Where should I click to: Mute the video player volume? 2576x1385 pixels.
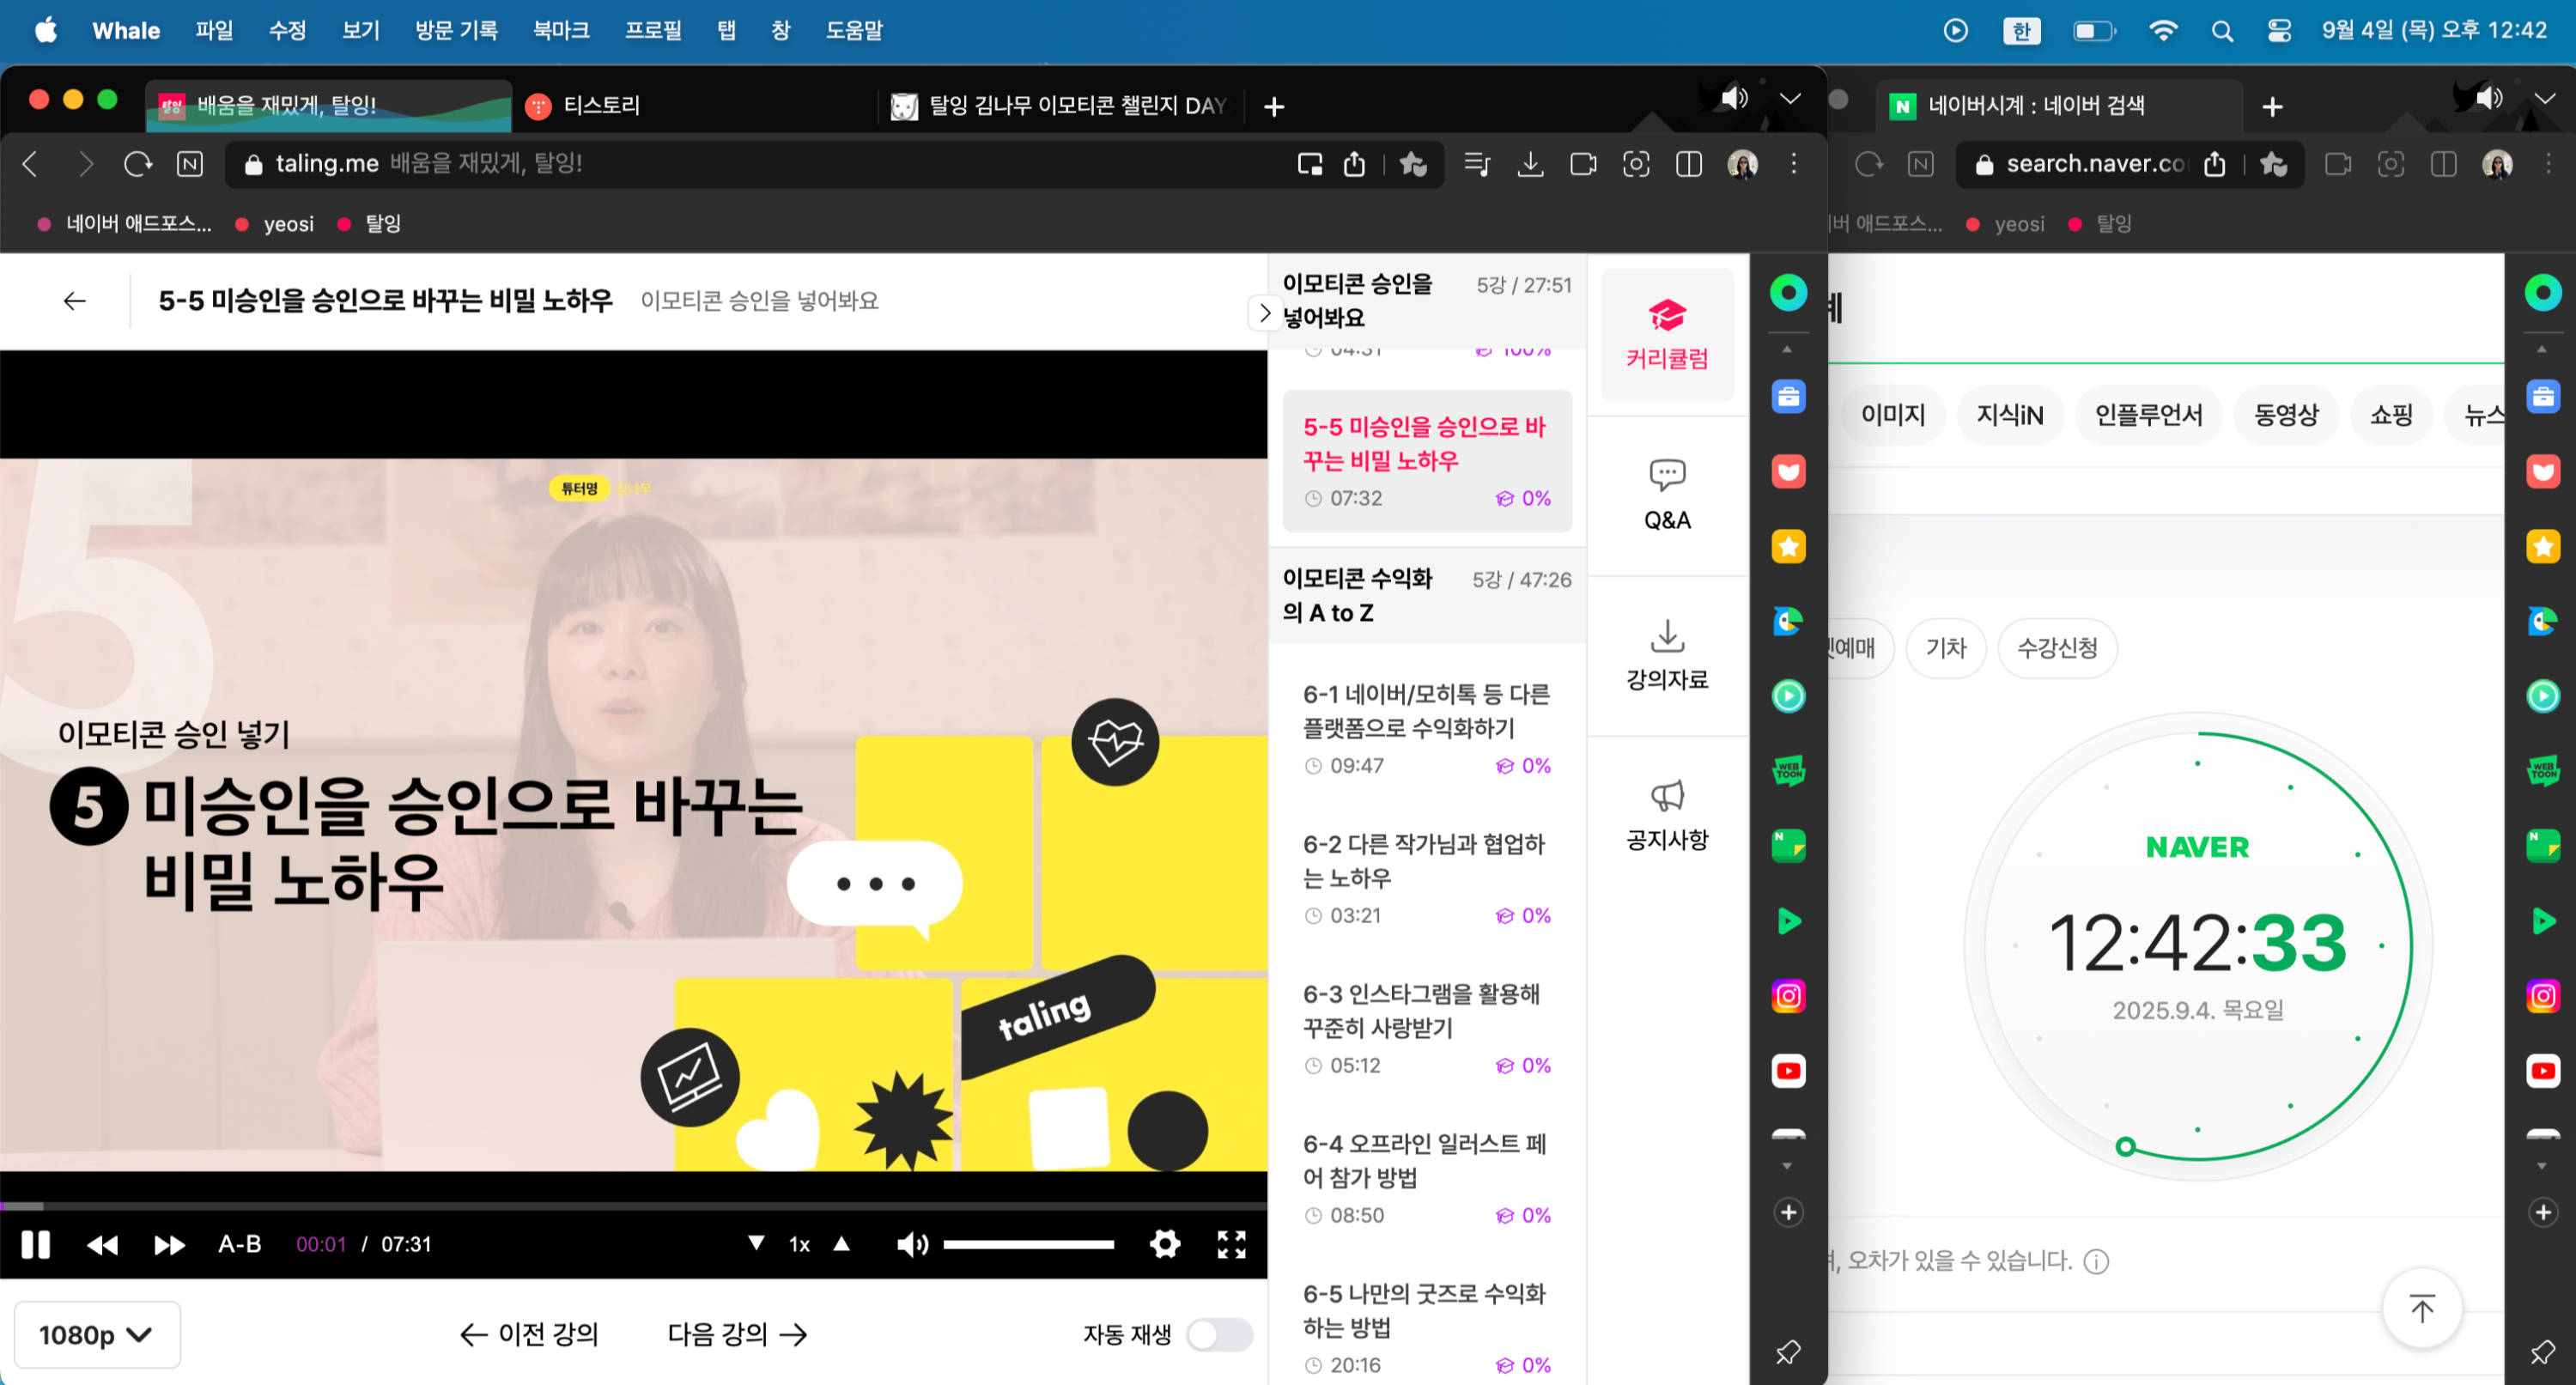click(911, 1244)
